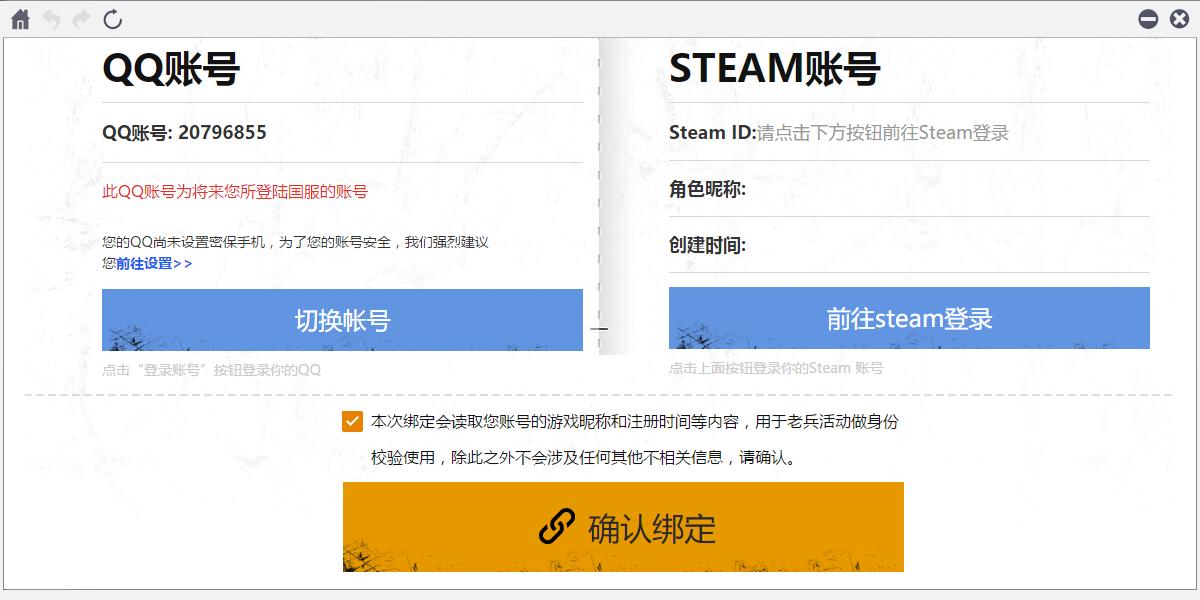The image size is (1200, 600).
Task: Minimize the window with the minus icon
Action: tap(1148, 18)
